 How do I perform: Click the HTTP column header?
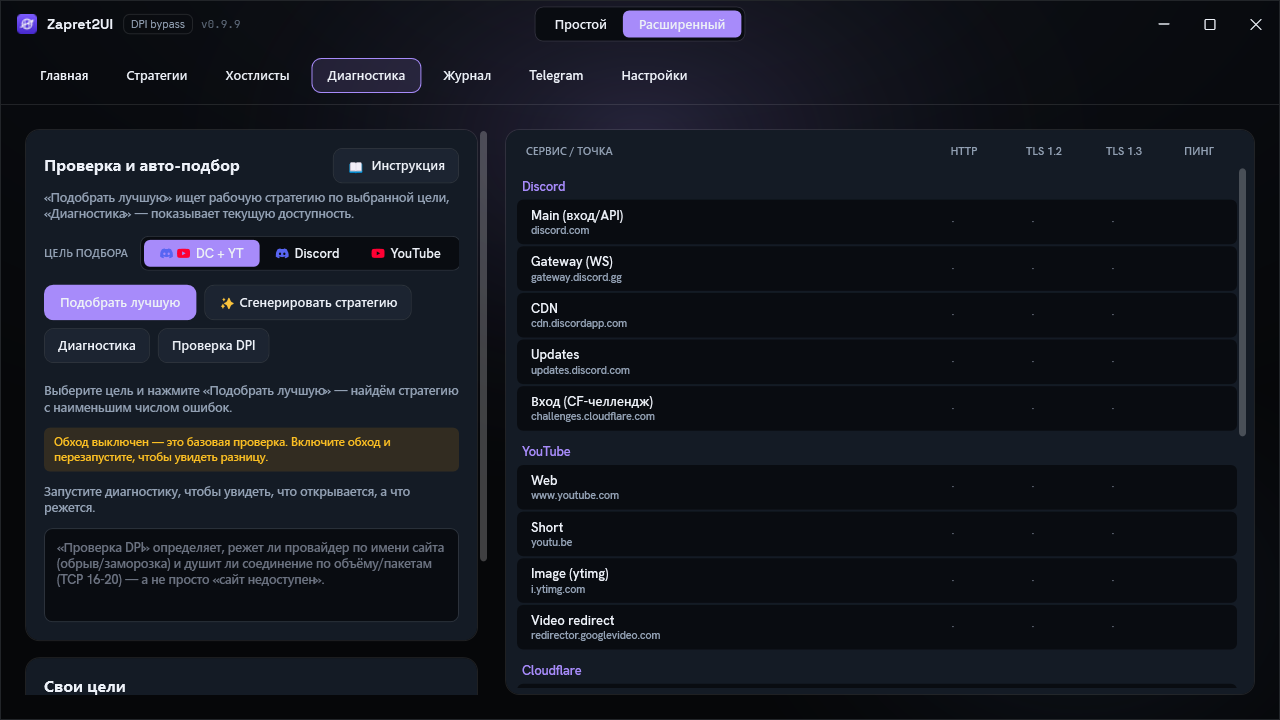point(964,151)
